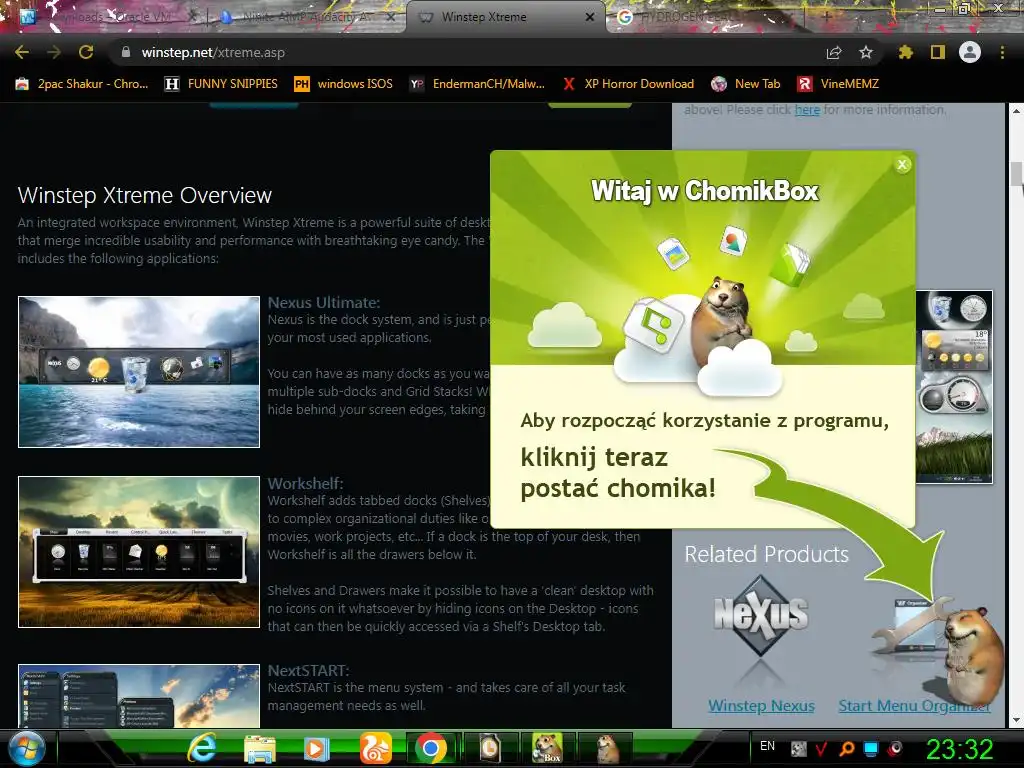Image resolution: width=1024 pixels, height=768 pixels.
Task: Open the 2pac Shakur bookmark
Action: [82, 84]
